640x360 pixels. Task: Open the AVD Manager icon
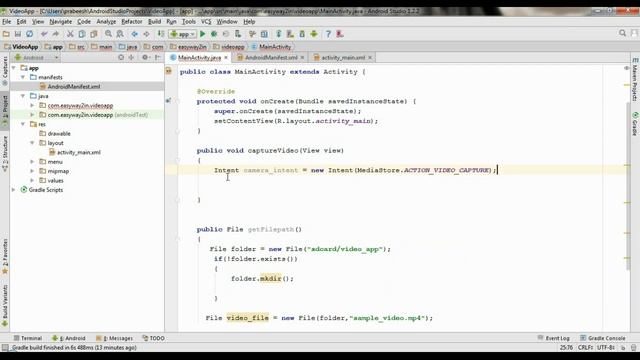coord(290,34)
